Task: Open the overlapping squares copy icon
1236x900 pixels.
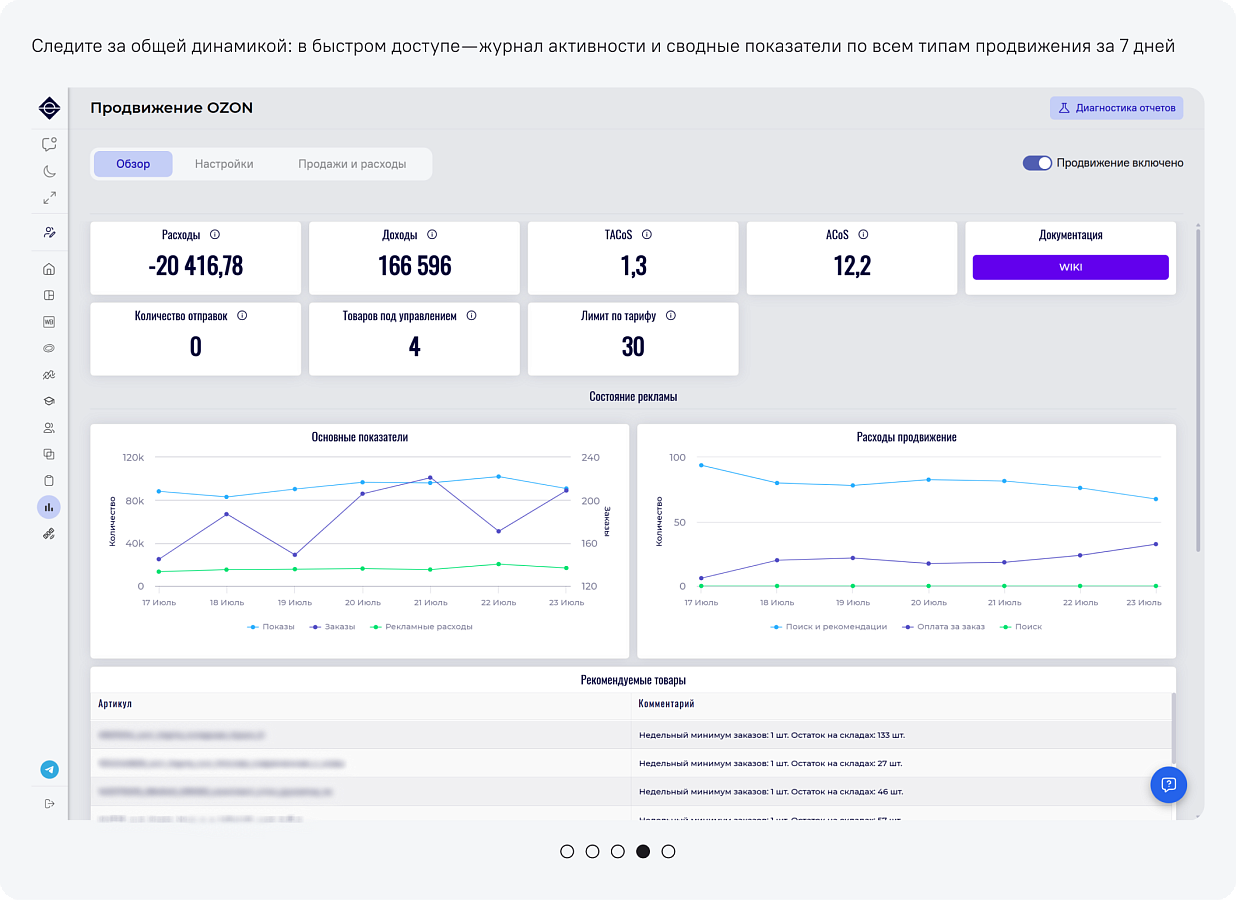Action: [x=49, y=454]
